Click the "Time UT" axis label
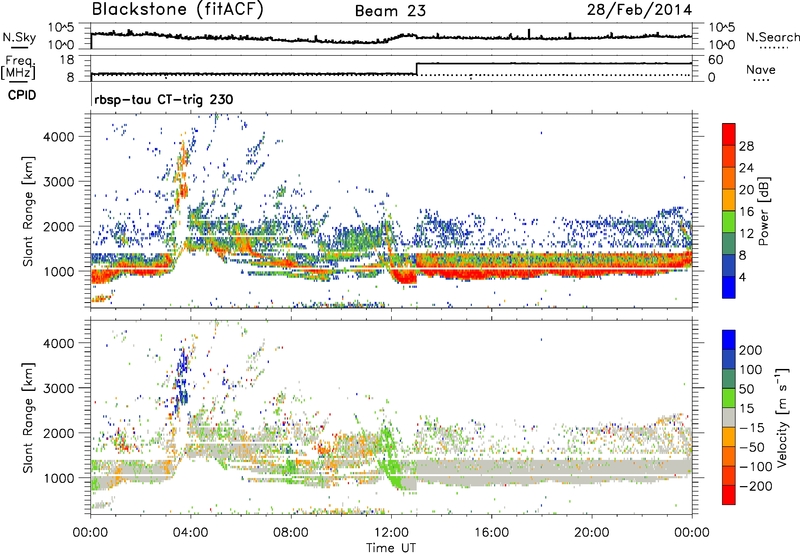The height and width of the screenshot is (554, 800). pyautogui.click(x=391, y=548)
